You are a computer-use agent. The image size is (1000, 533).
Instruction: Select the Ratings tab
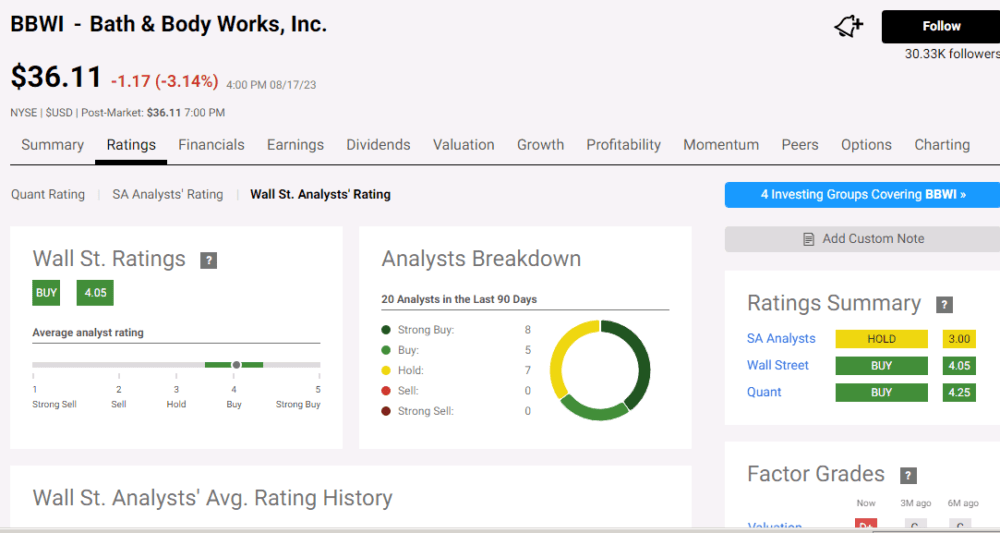[x=131, y=145]
